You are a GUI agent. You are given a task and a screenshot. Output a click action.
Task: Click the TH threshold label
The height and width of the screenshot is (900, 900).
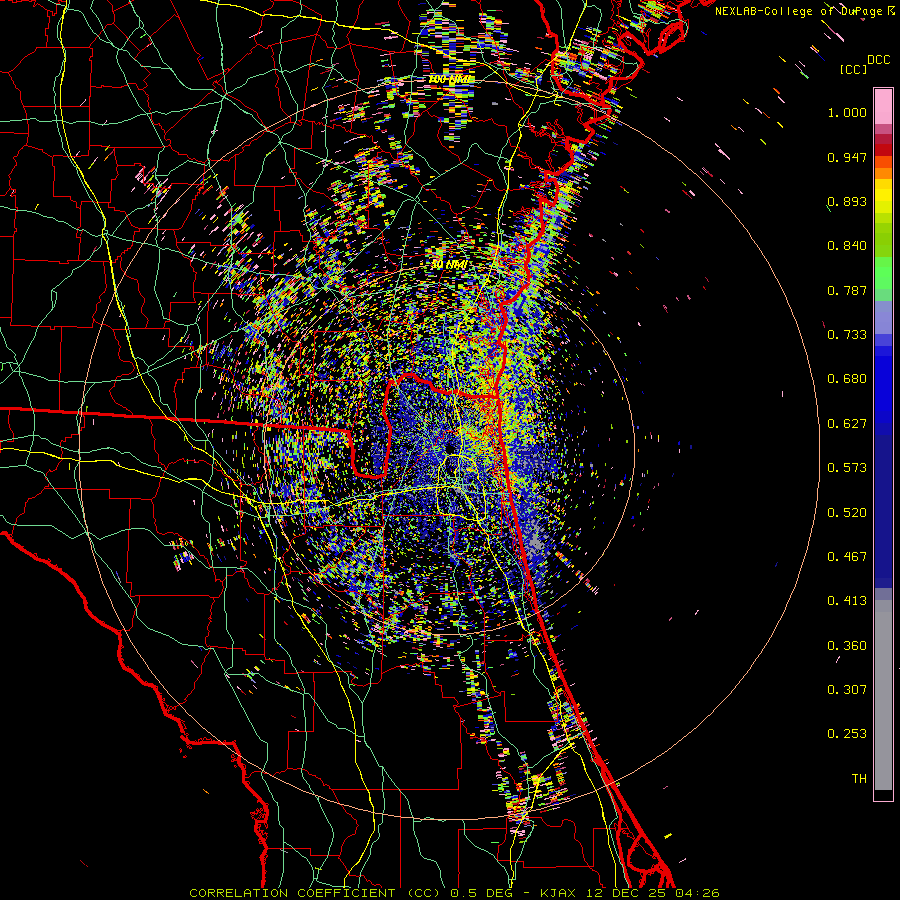click(859, 779)
